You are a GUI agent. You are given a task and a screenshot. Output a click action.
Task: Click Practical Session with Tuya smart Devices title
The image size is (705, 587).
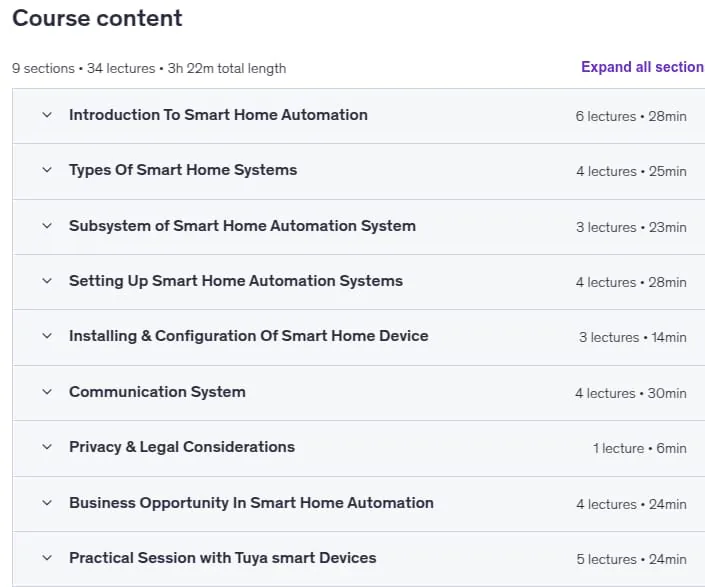click(x=223, y=558)
